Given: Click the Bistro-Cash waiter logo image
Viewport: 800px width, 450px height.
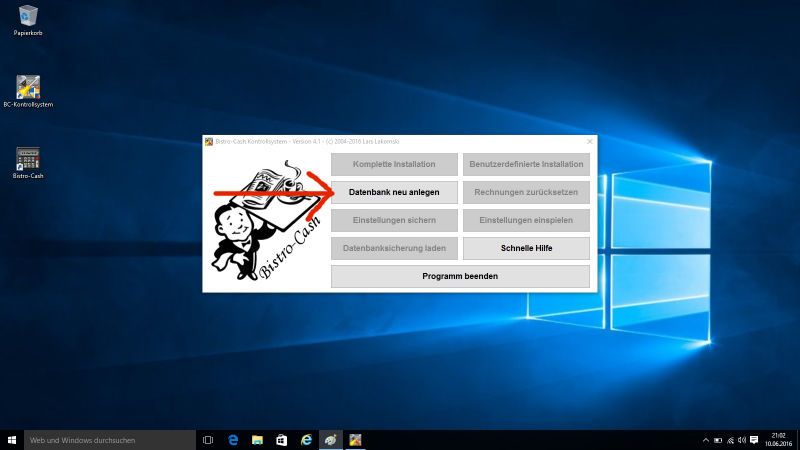Looking at the screenshot, I should click(266, 220).
